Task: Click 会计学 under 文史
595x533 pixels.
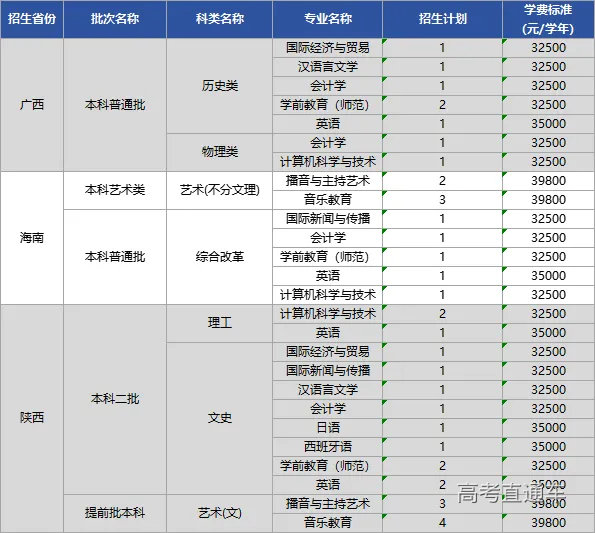Action: 327,409
